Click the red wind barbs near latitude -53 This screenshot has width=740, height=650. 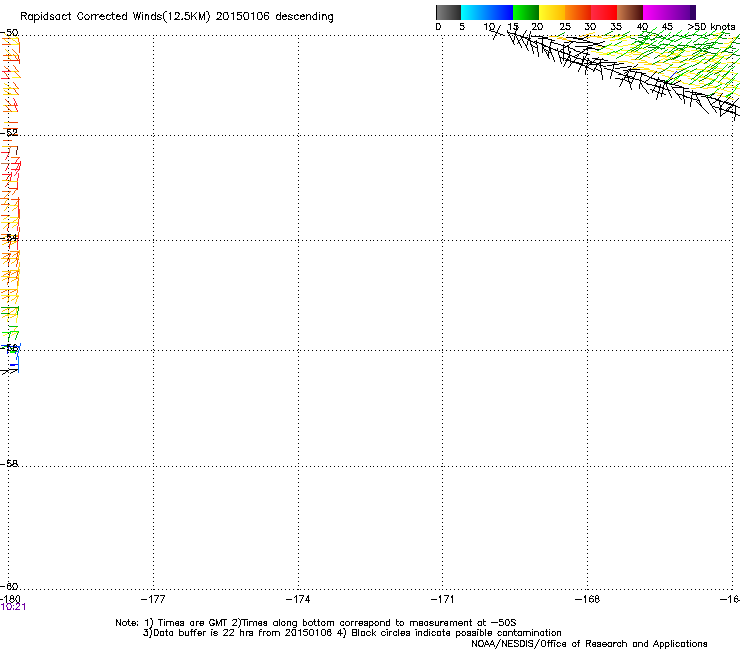11,172
